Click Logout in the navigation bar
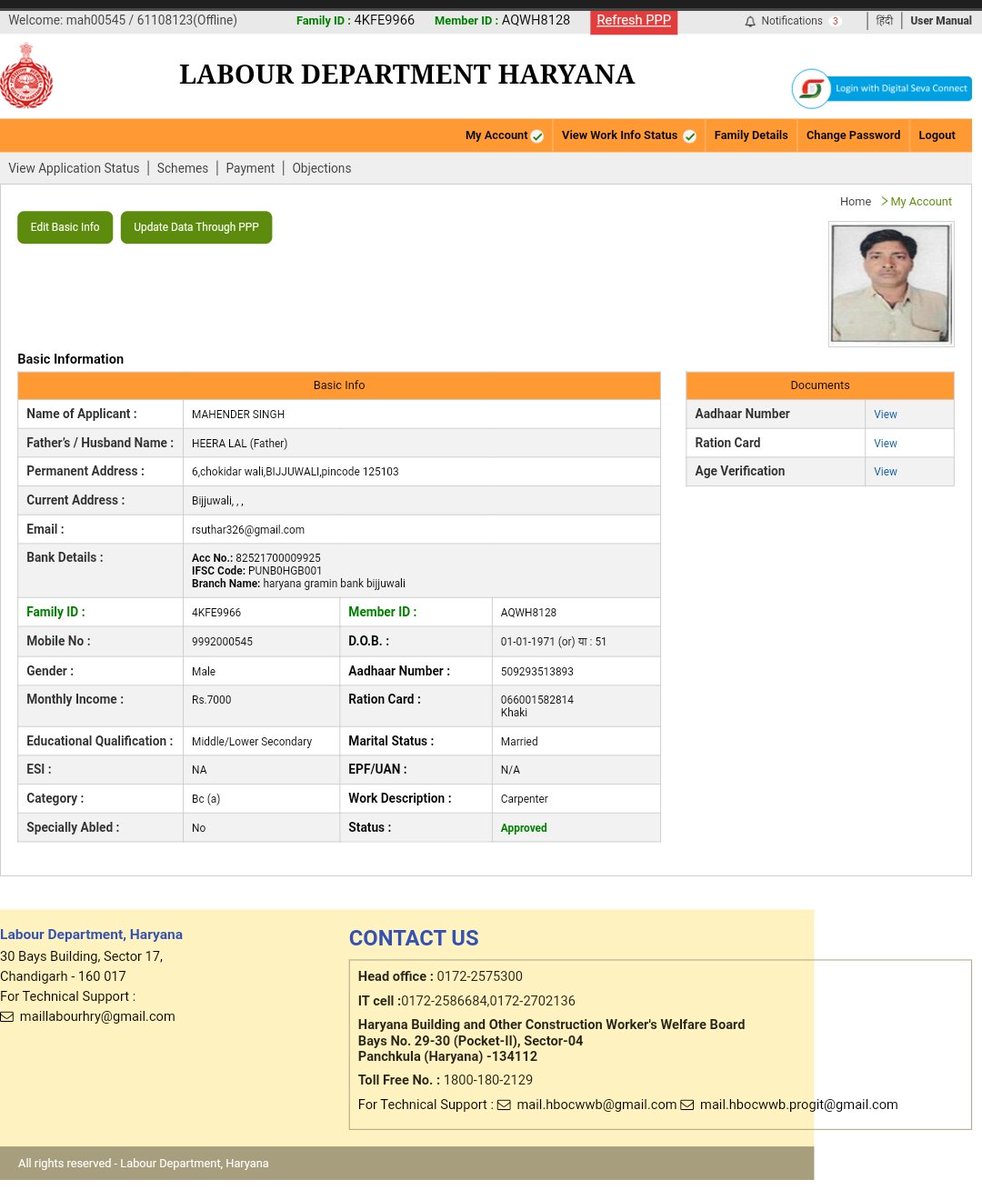The image size is (982, 1200). (937, 135)
